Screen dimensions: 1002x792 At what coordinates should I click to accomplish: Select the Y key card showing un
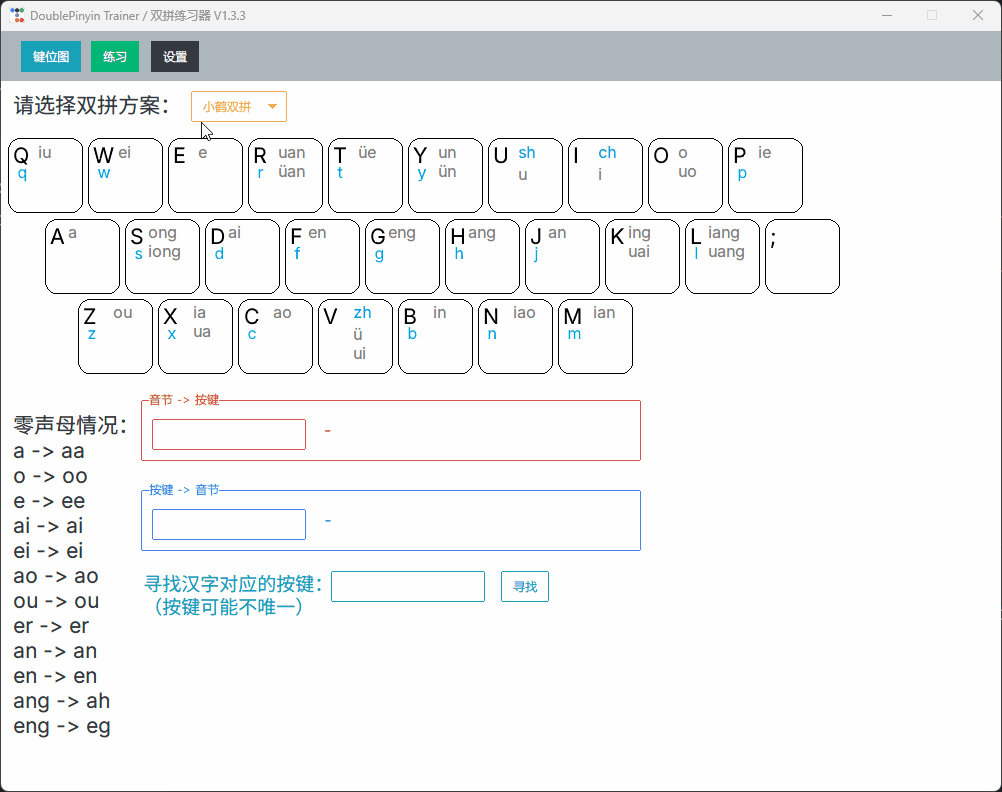click(x=445, y=176)
